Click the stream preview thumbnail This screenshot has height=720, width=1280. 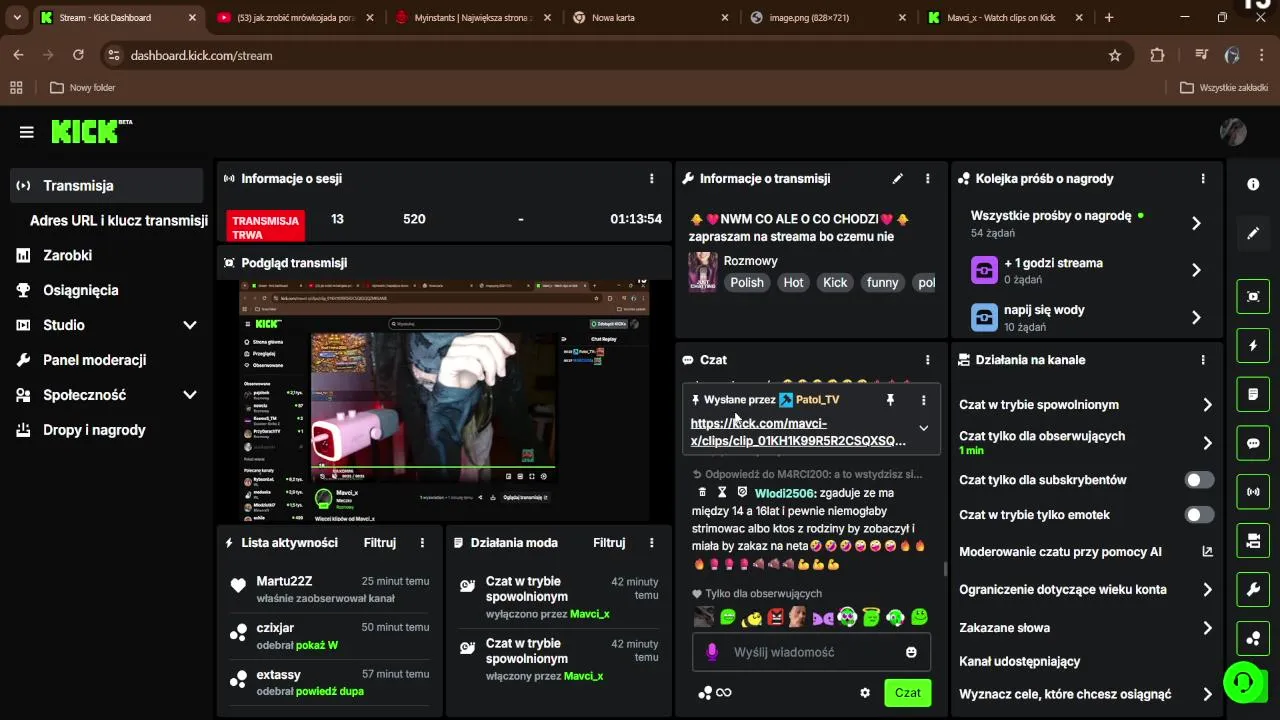tap(444, 400)
